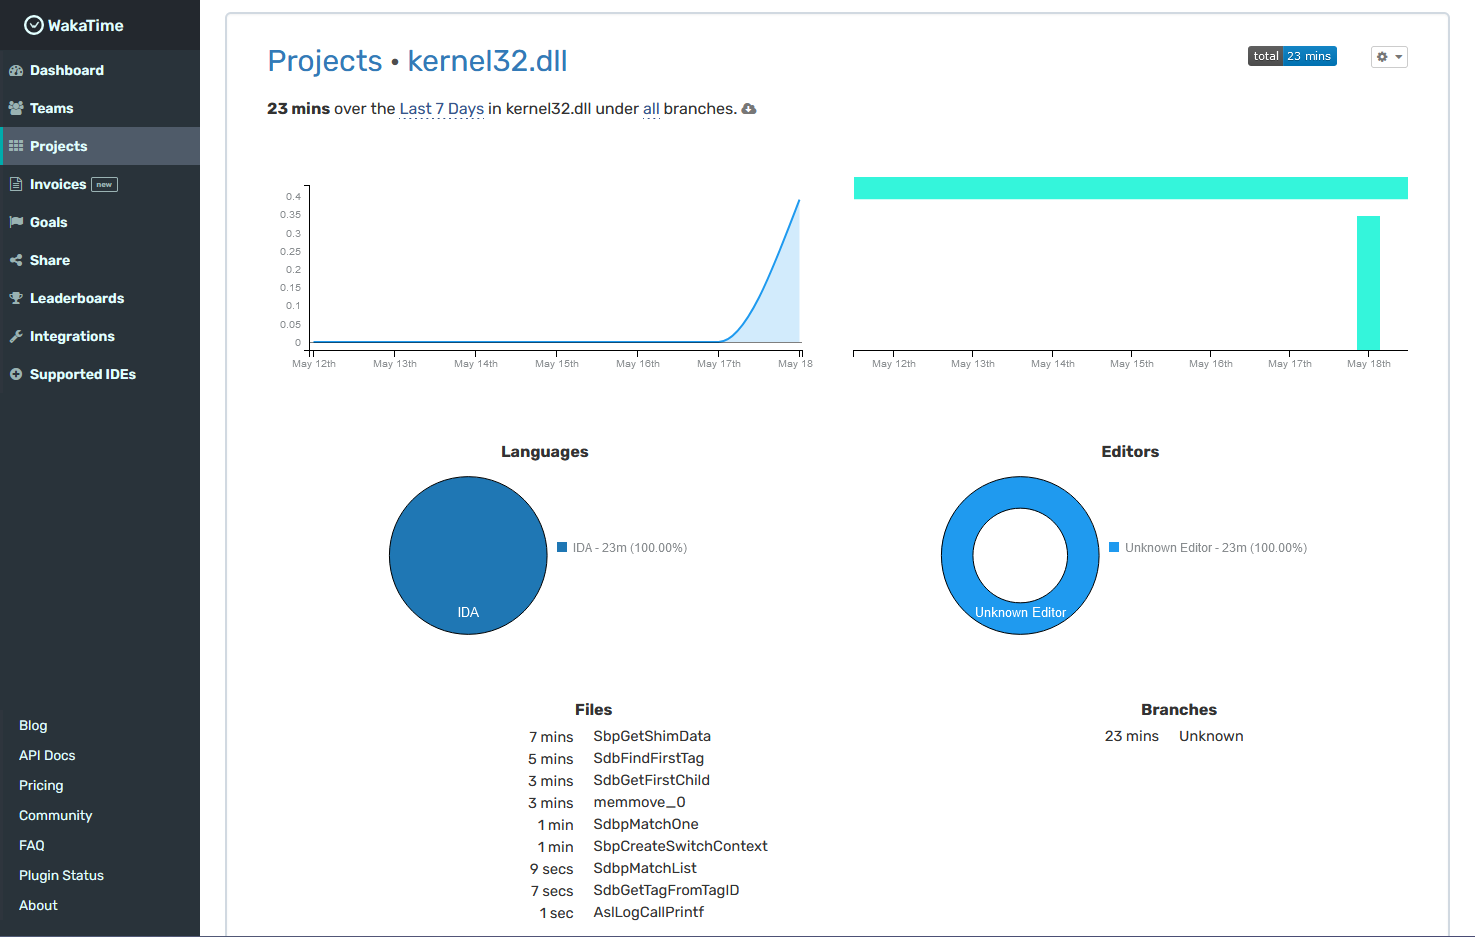Select the 'IDA - 23m (100.00%)' legend label

coord(629,548)
